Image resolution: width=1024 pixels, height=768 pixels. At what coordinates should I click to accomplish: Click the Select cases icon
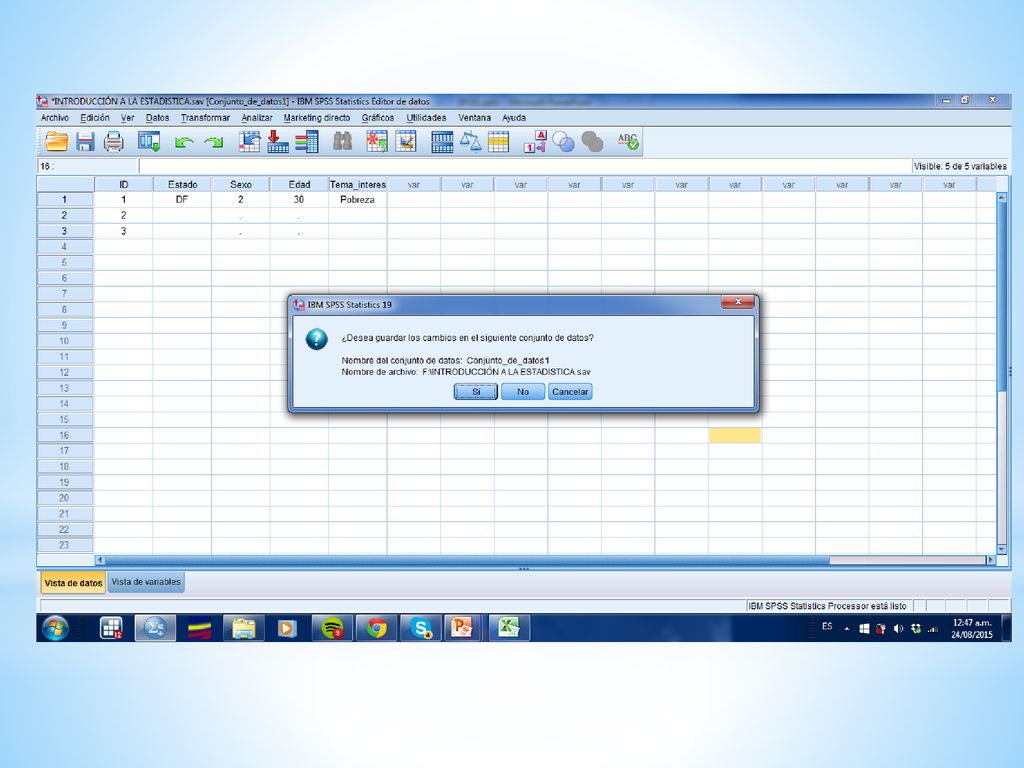pyautogui.click(x=498, y=142)
